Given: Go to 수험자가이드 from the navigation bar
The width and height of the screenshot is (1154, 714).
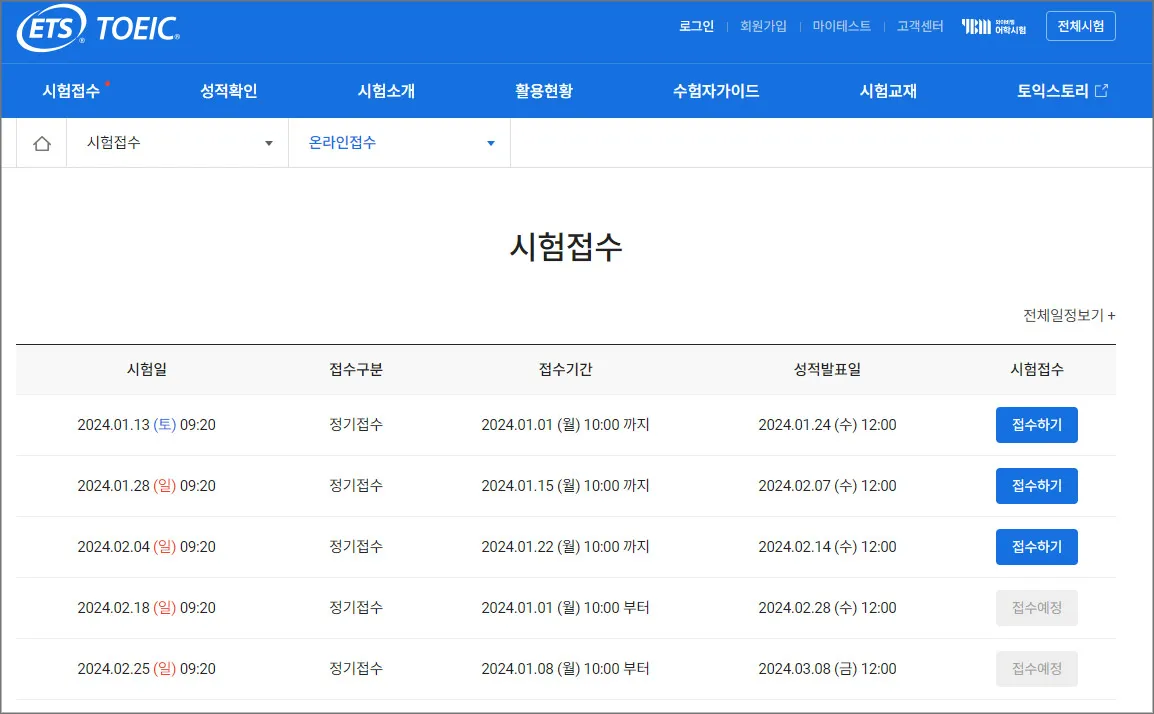Looking at the screenshot, I should point(716,90).
